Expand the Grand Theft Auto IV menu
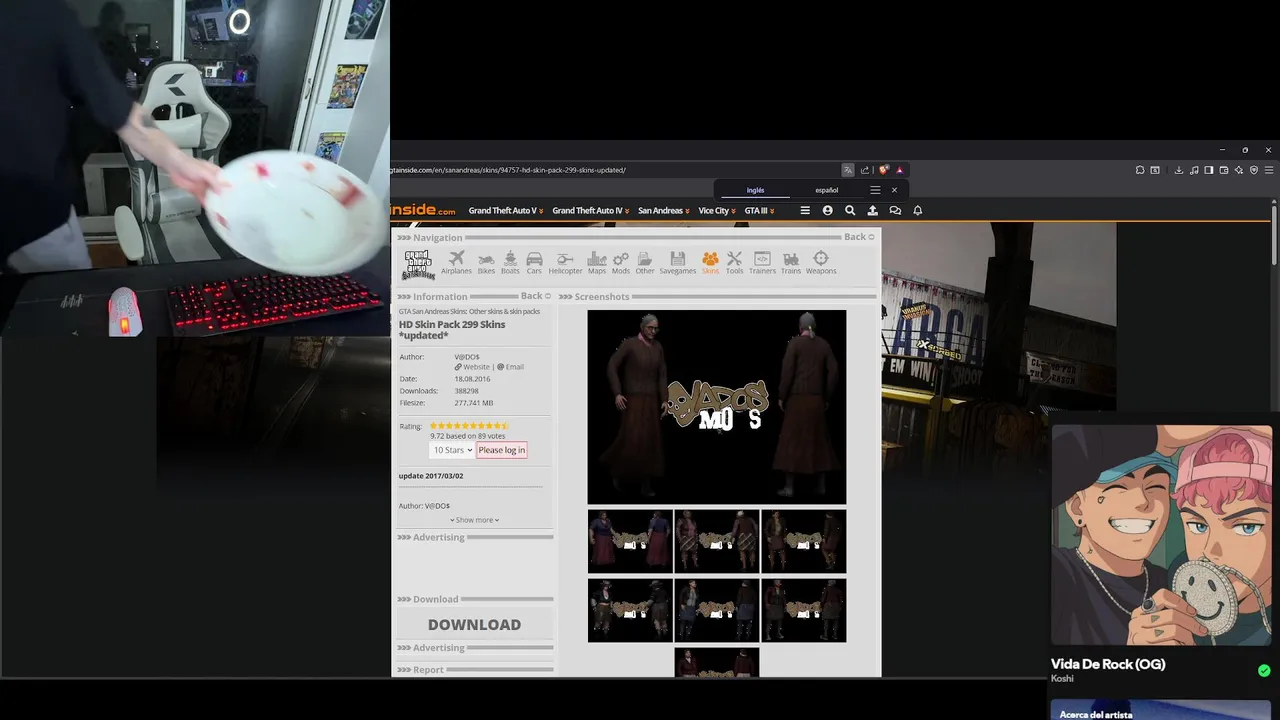1280x720 pixels. [x=591, y=211]
